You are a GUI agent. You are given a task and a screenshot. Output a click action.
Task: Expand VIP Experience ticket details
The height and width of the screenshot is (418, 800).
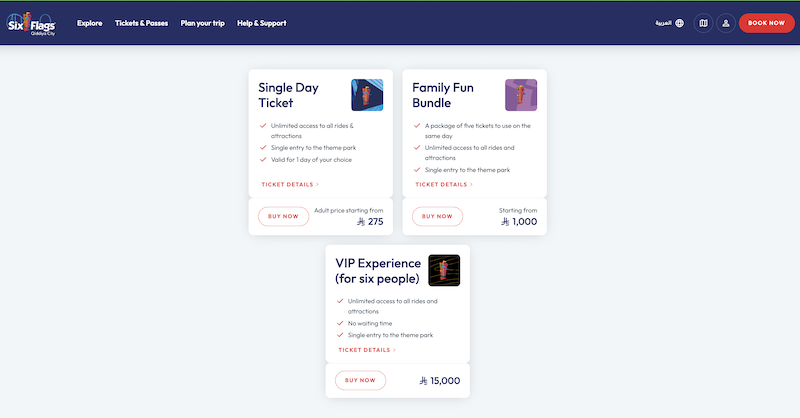point(367,350)
